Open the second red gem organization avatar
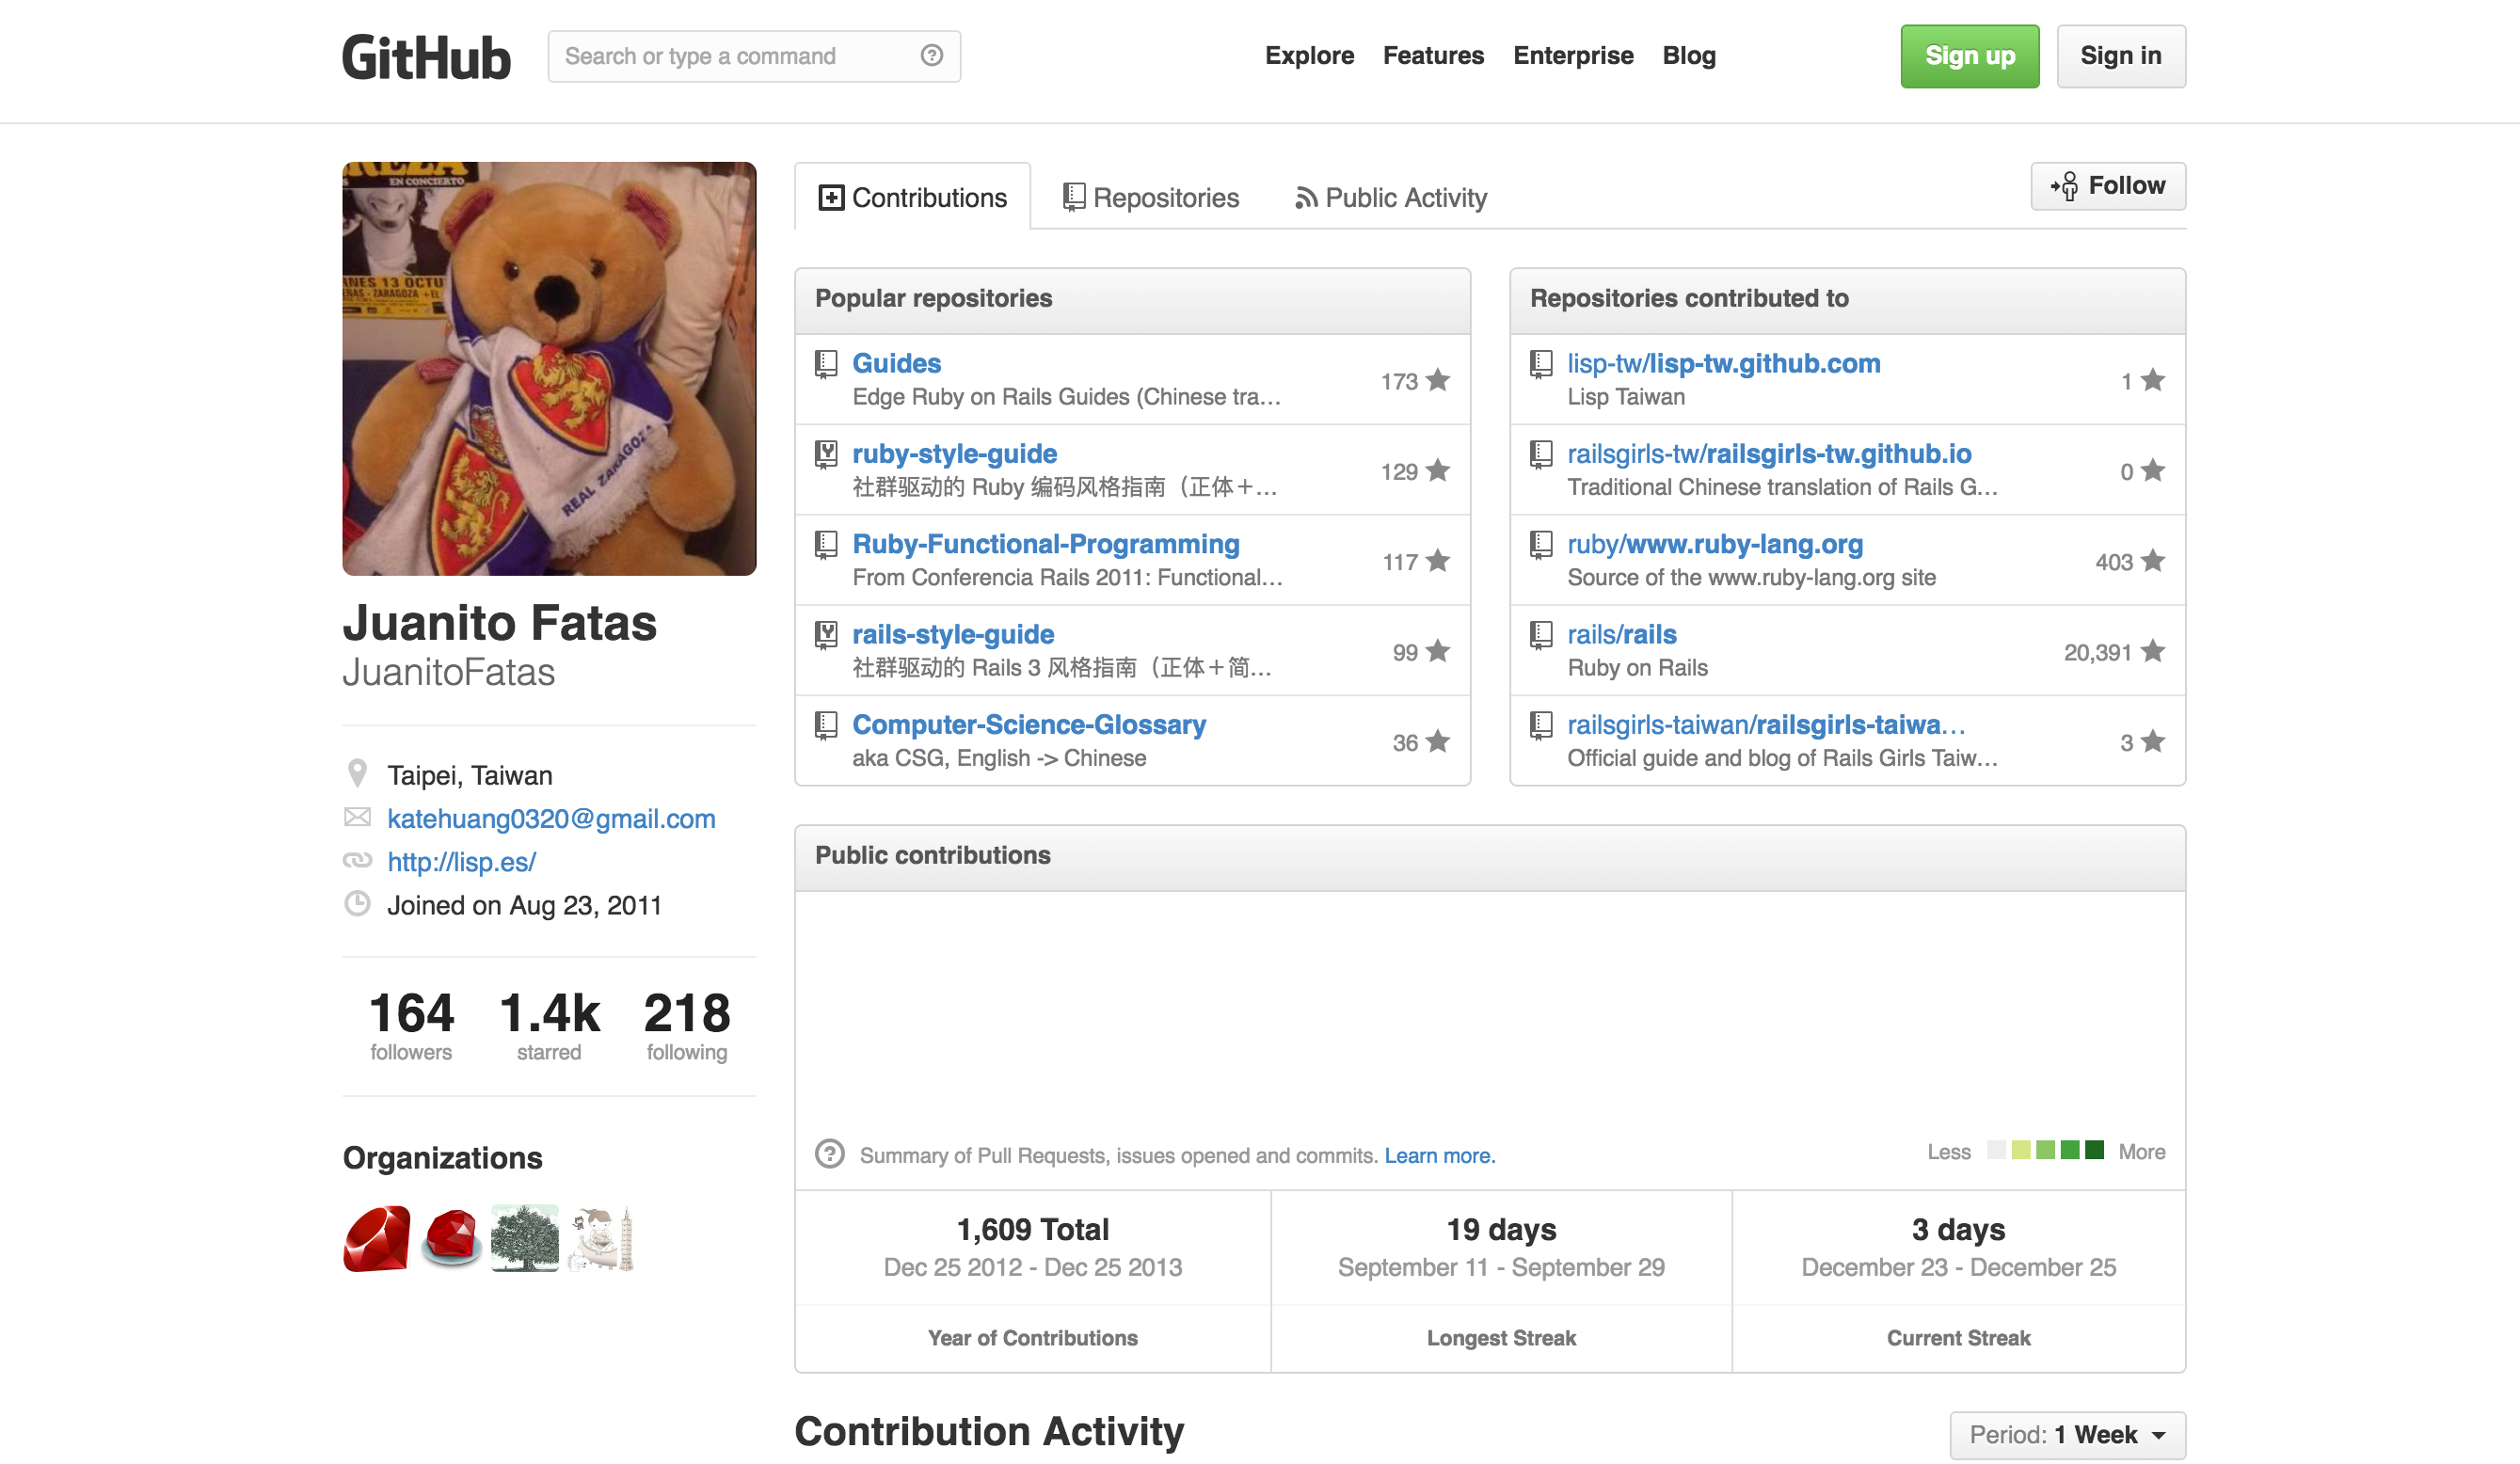 451,1238
